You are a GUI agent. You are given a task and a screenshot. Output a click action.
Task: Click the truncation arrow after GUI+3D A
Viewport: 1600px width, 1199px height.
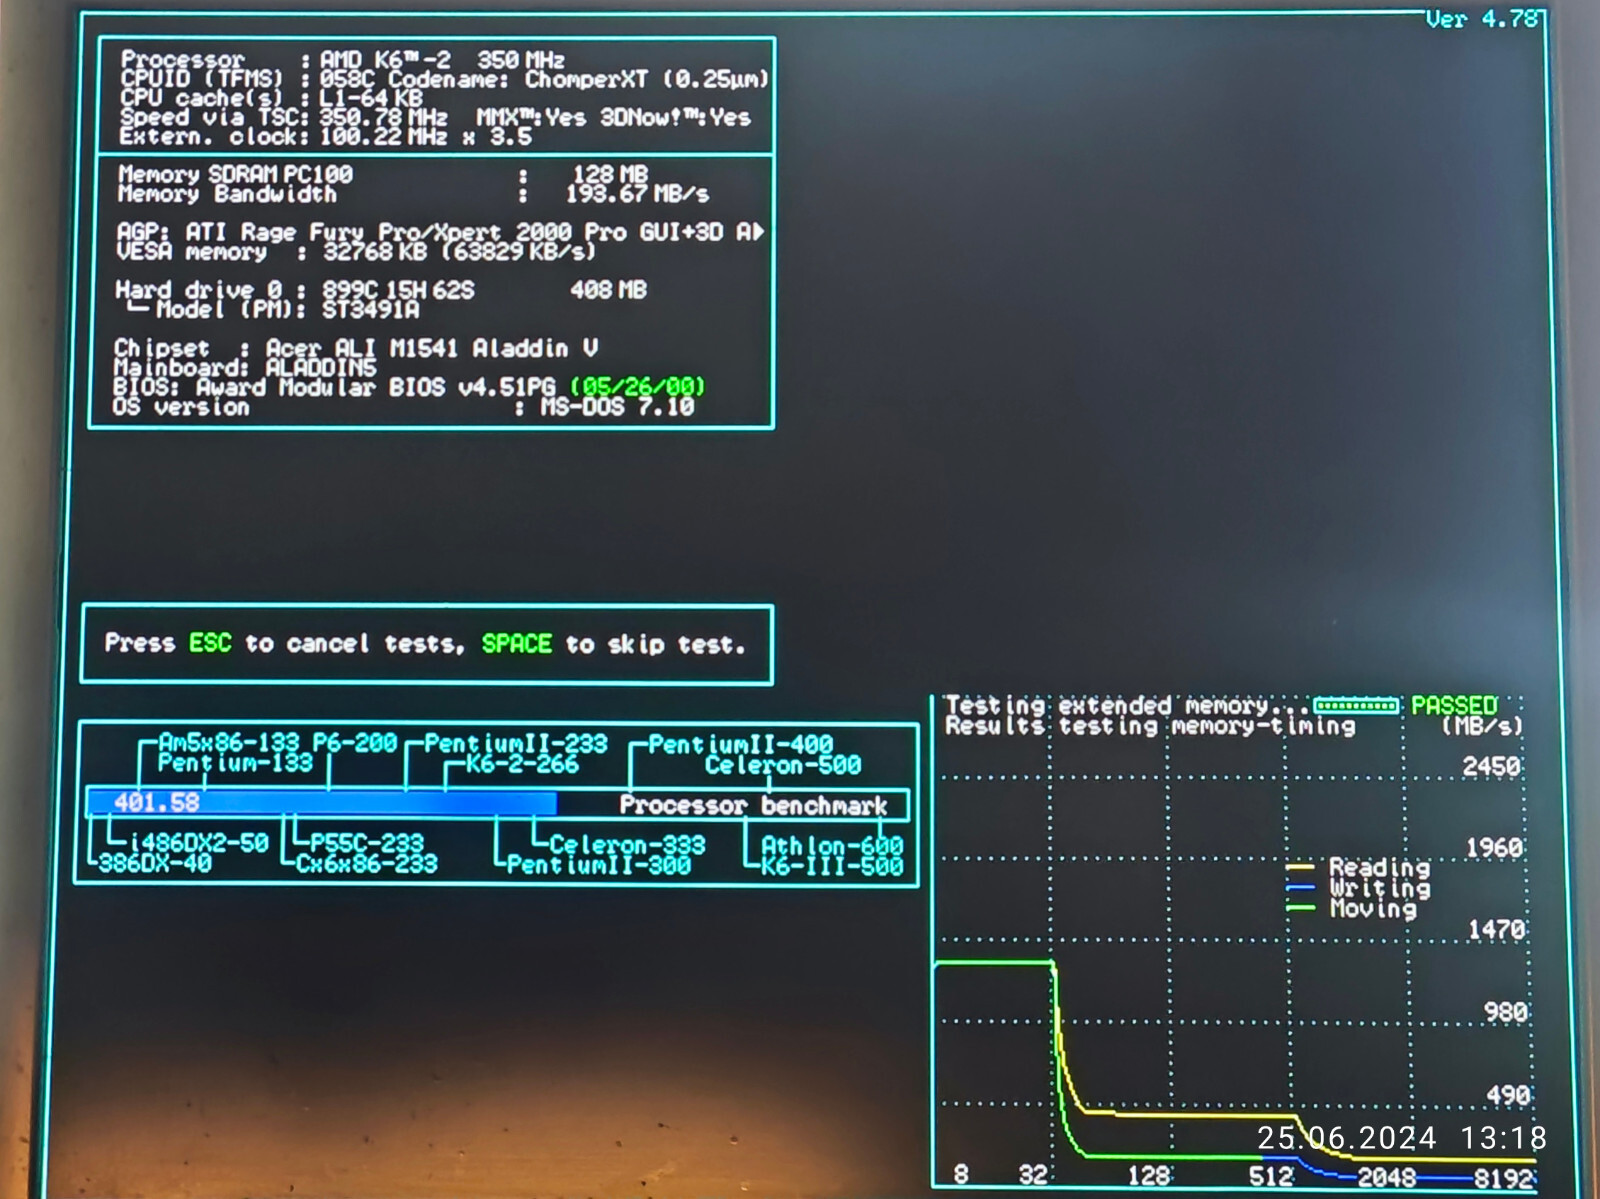click(760, 232)
